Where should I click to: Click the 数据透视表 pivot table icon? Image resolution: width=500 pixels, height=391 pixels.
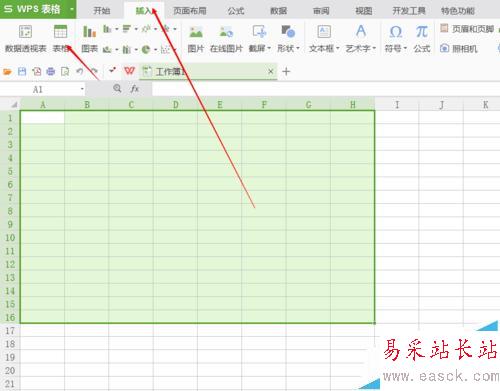[25, 32]
